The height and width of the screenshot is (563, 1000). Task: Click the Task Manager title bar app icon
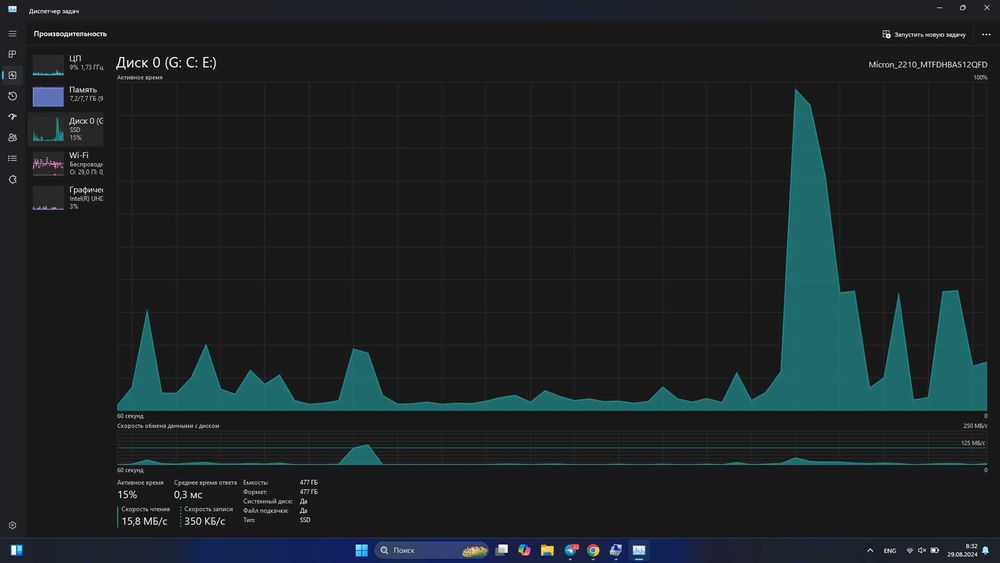[12, 10]
